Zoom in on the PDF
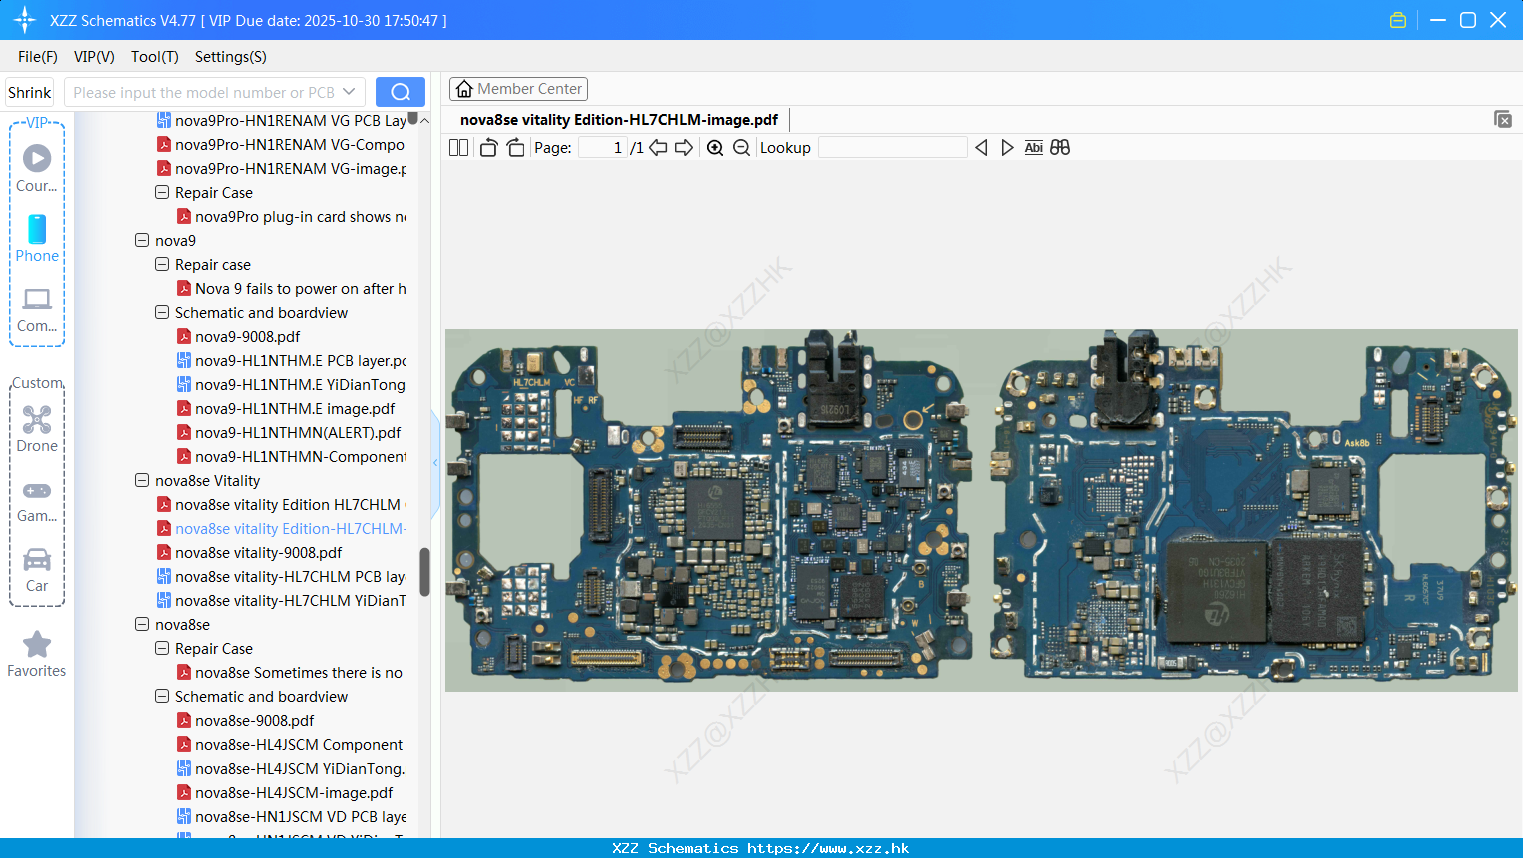1523x858 pixels. click(x=715, y=148)
